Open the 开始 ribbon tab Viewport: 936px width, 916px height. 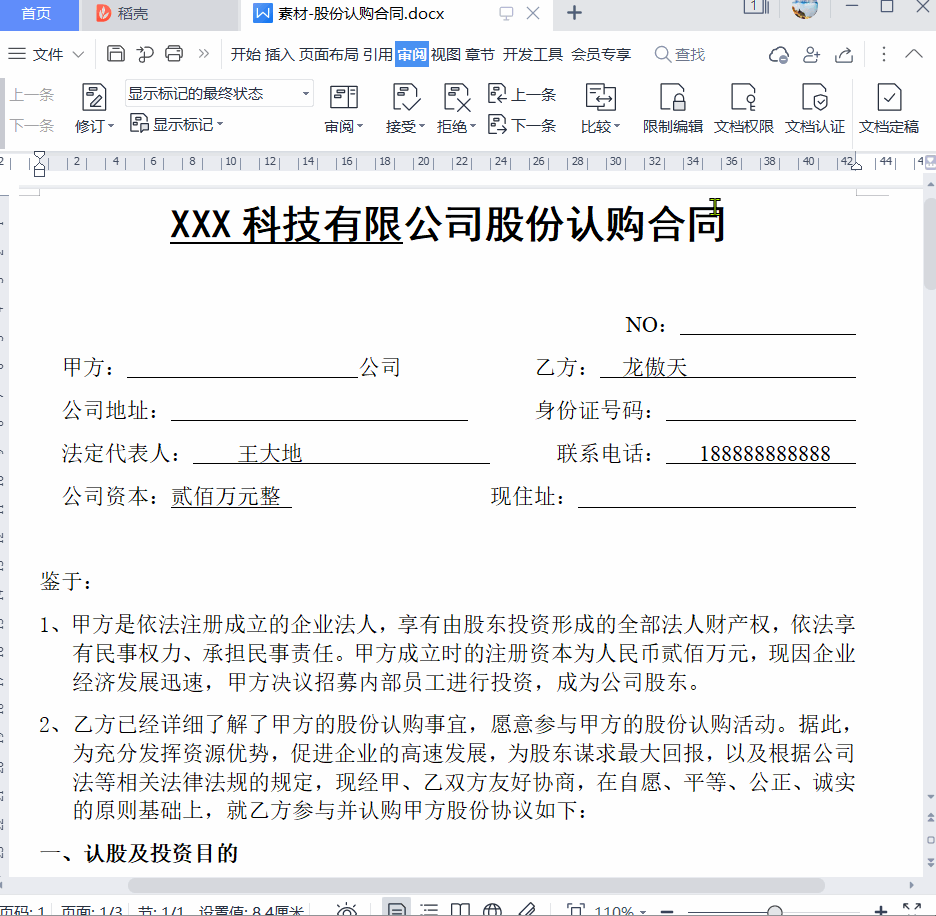(245, 54)
